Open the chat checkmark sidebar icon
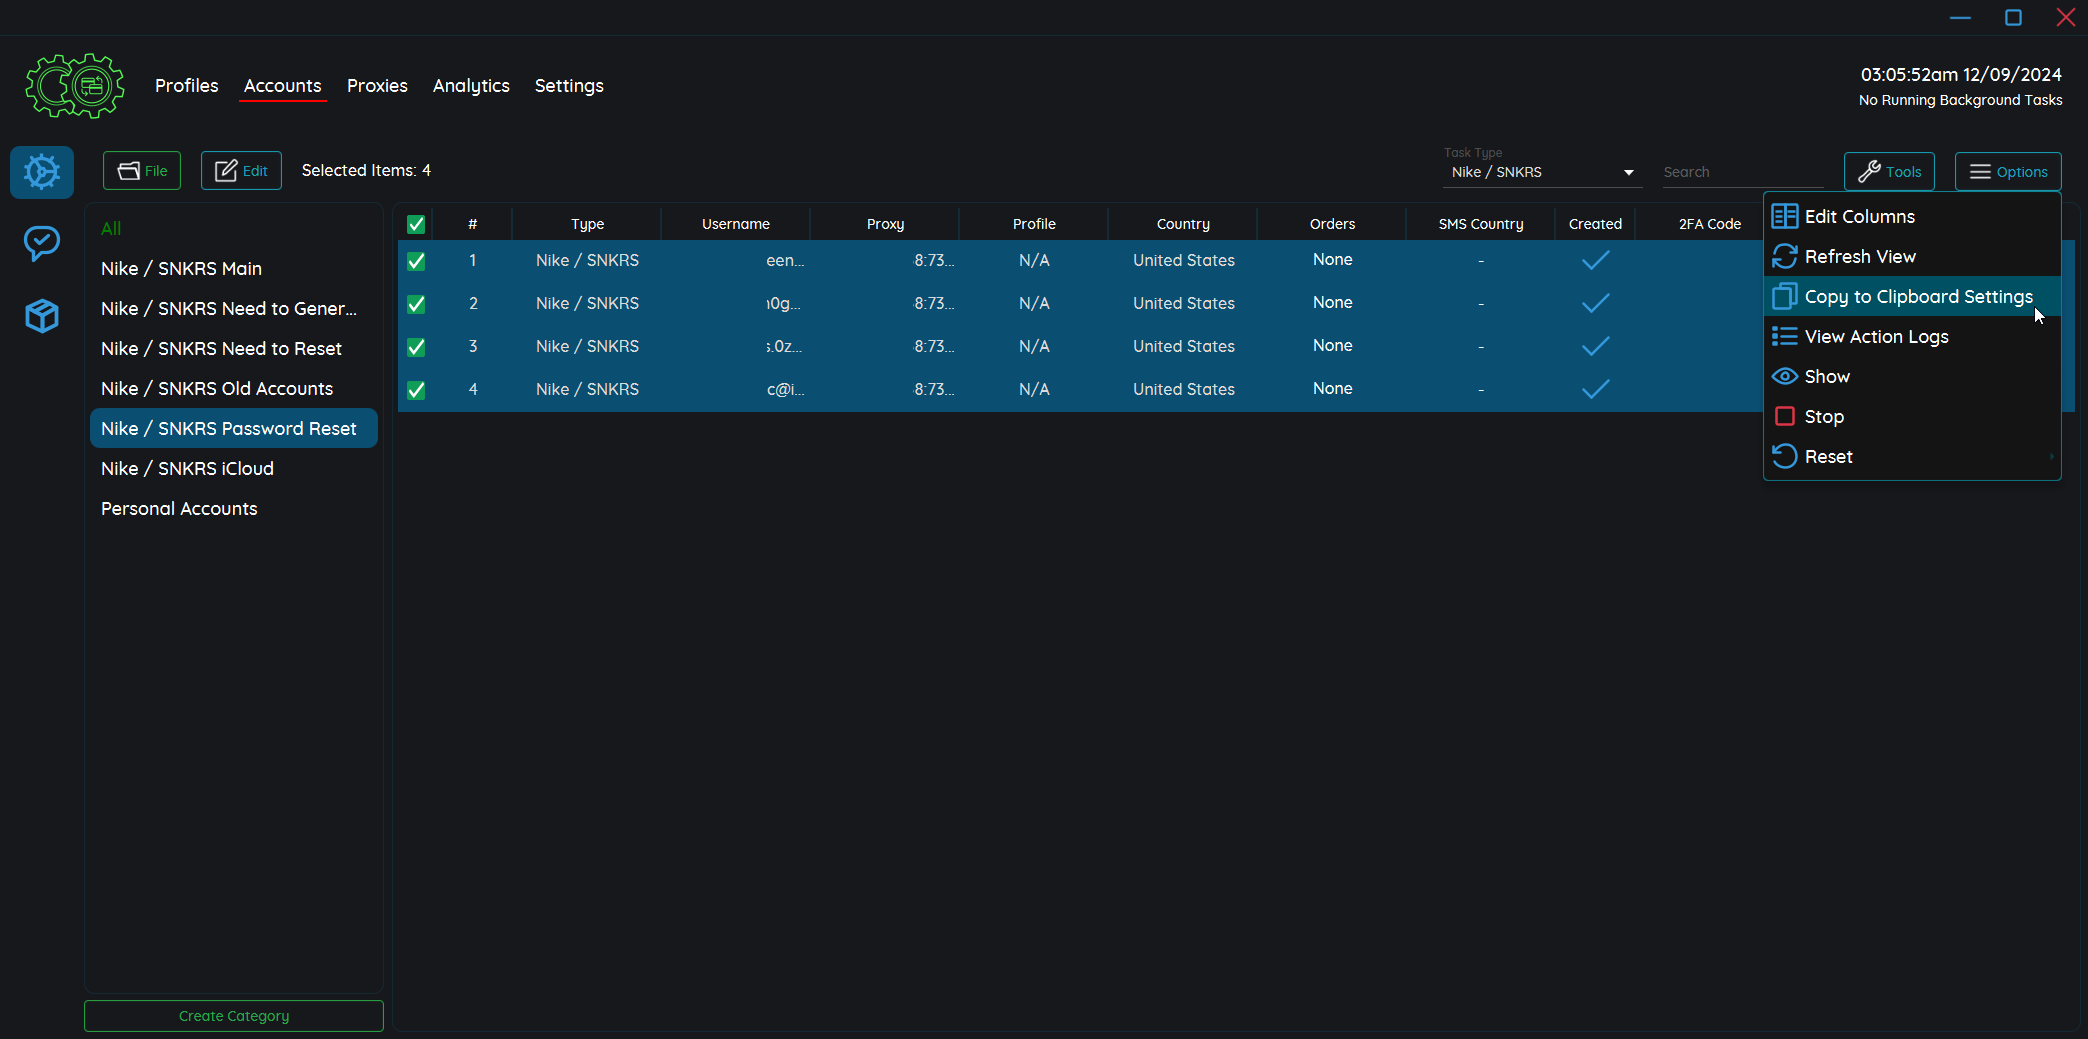 click(42, 243)
